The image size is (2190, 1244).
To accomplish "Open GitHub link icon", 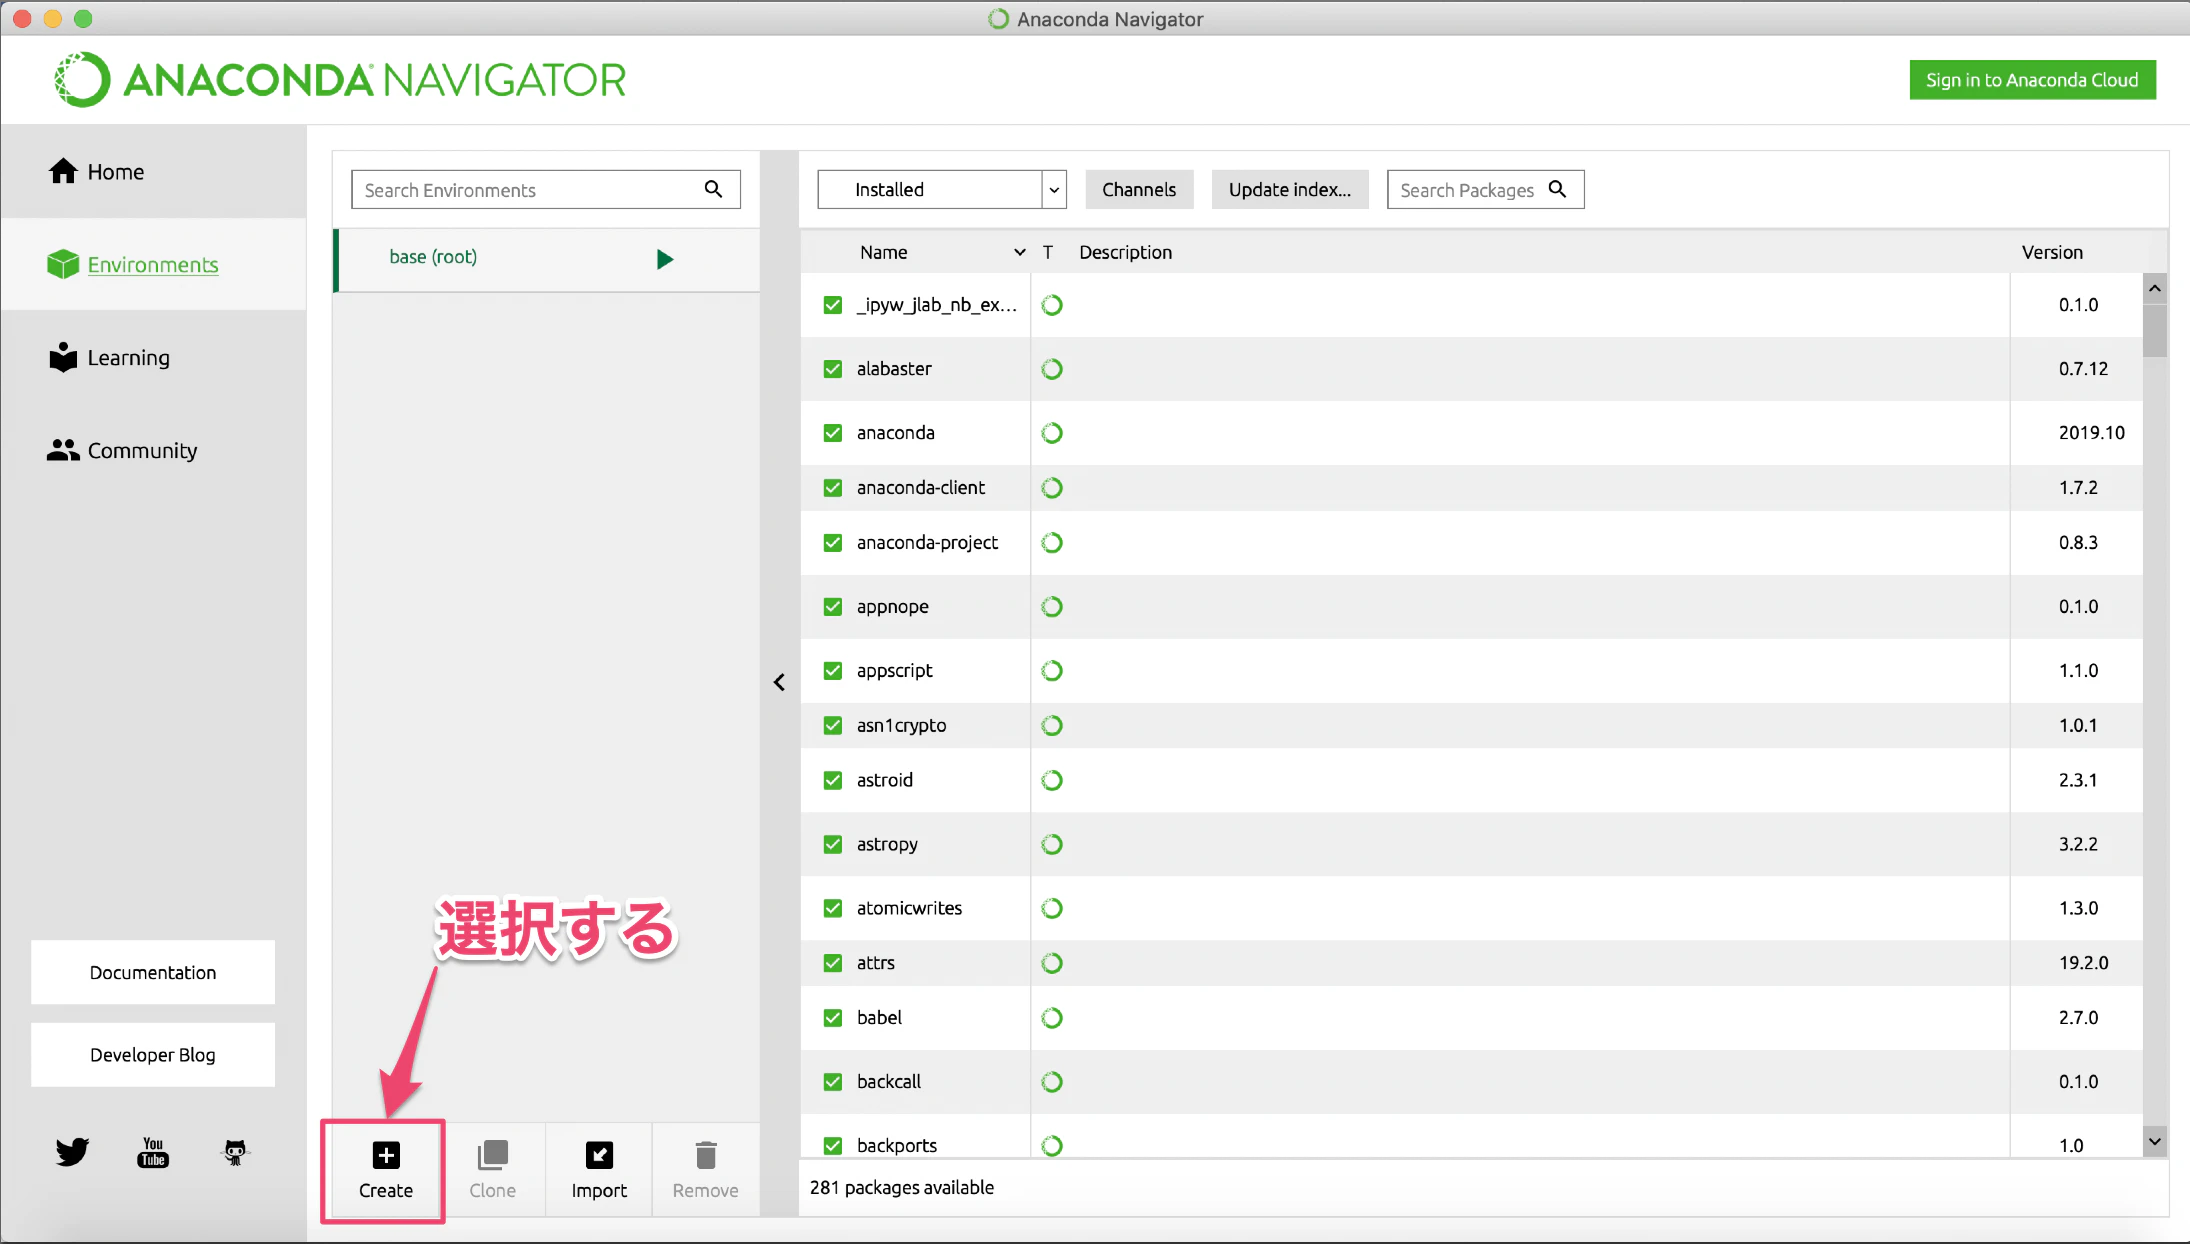I will 235,1152.
